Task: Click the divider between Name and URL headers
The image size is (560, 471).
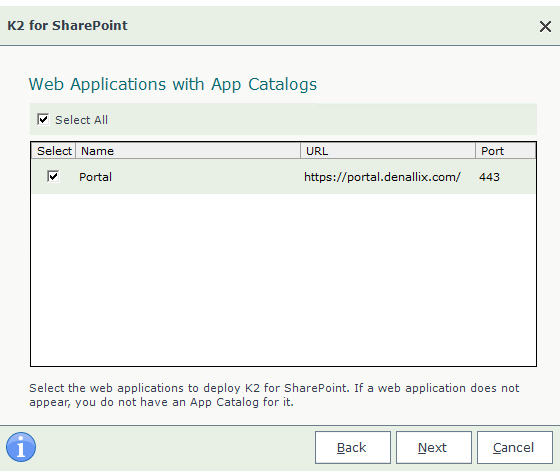Action: click(300, 151)
